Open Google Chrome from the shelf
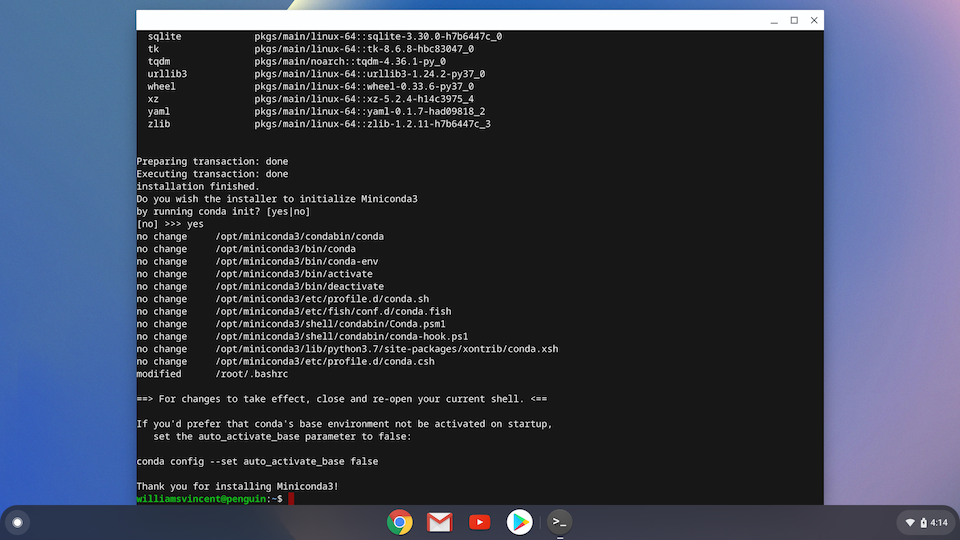The width and height of the screenshot is (960, 540). click(x=399, y=522)
